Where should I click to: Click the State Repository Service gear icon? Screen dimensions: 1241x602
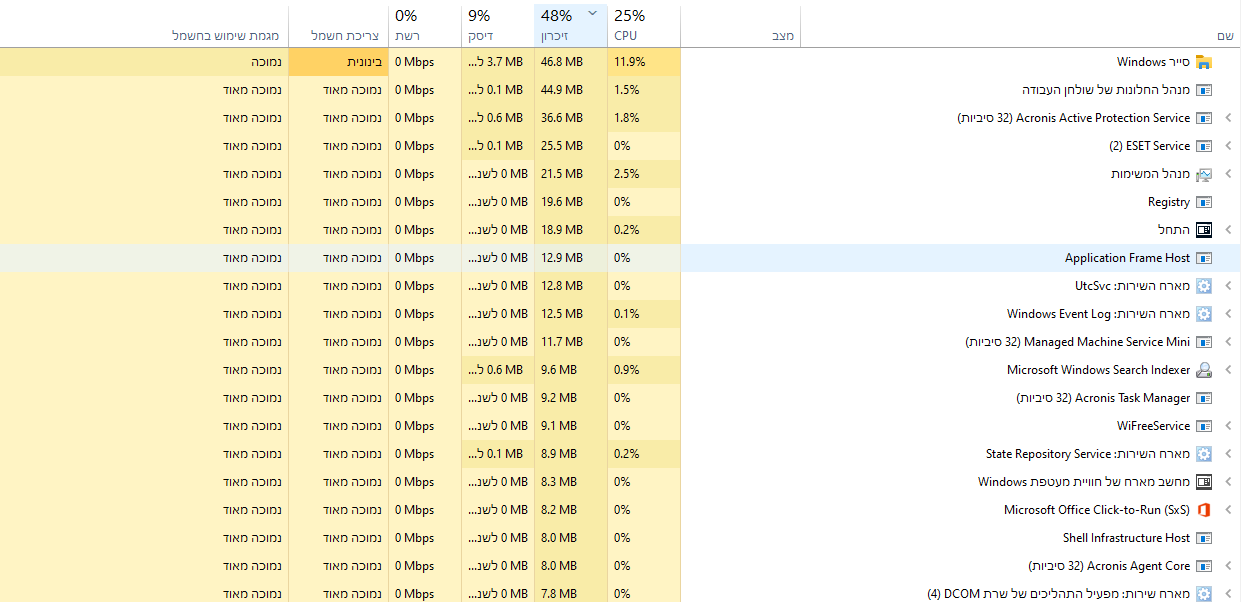(x=1204, y=454)
